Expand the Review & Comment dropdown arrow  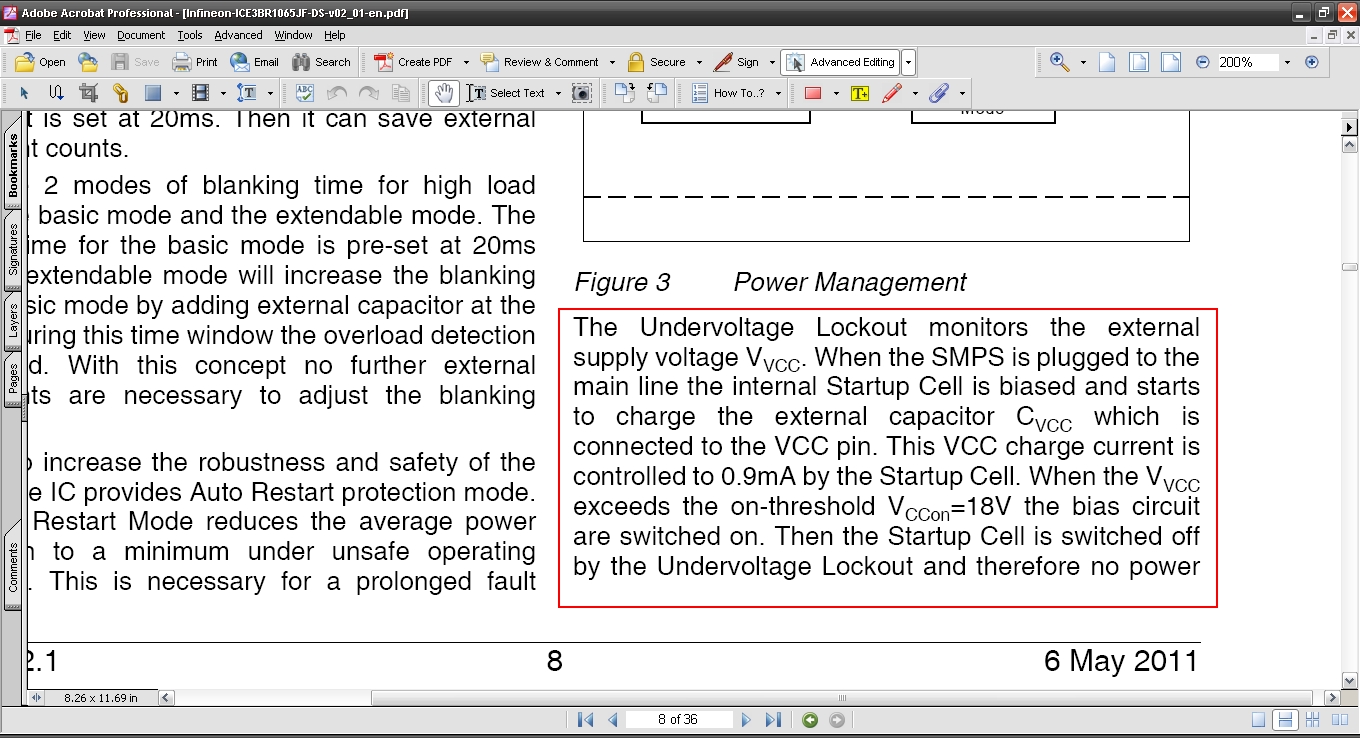tap(610, 62)
